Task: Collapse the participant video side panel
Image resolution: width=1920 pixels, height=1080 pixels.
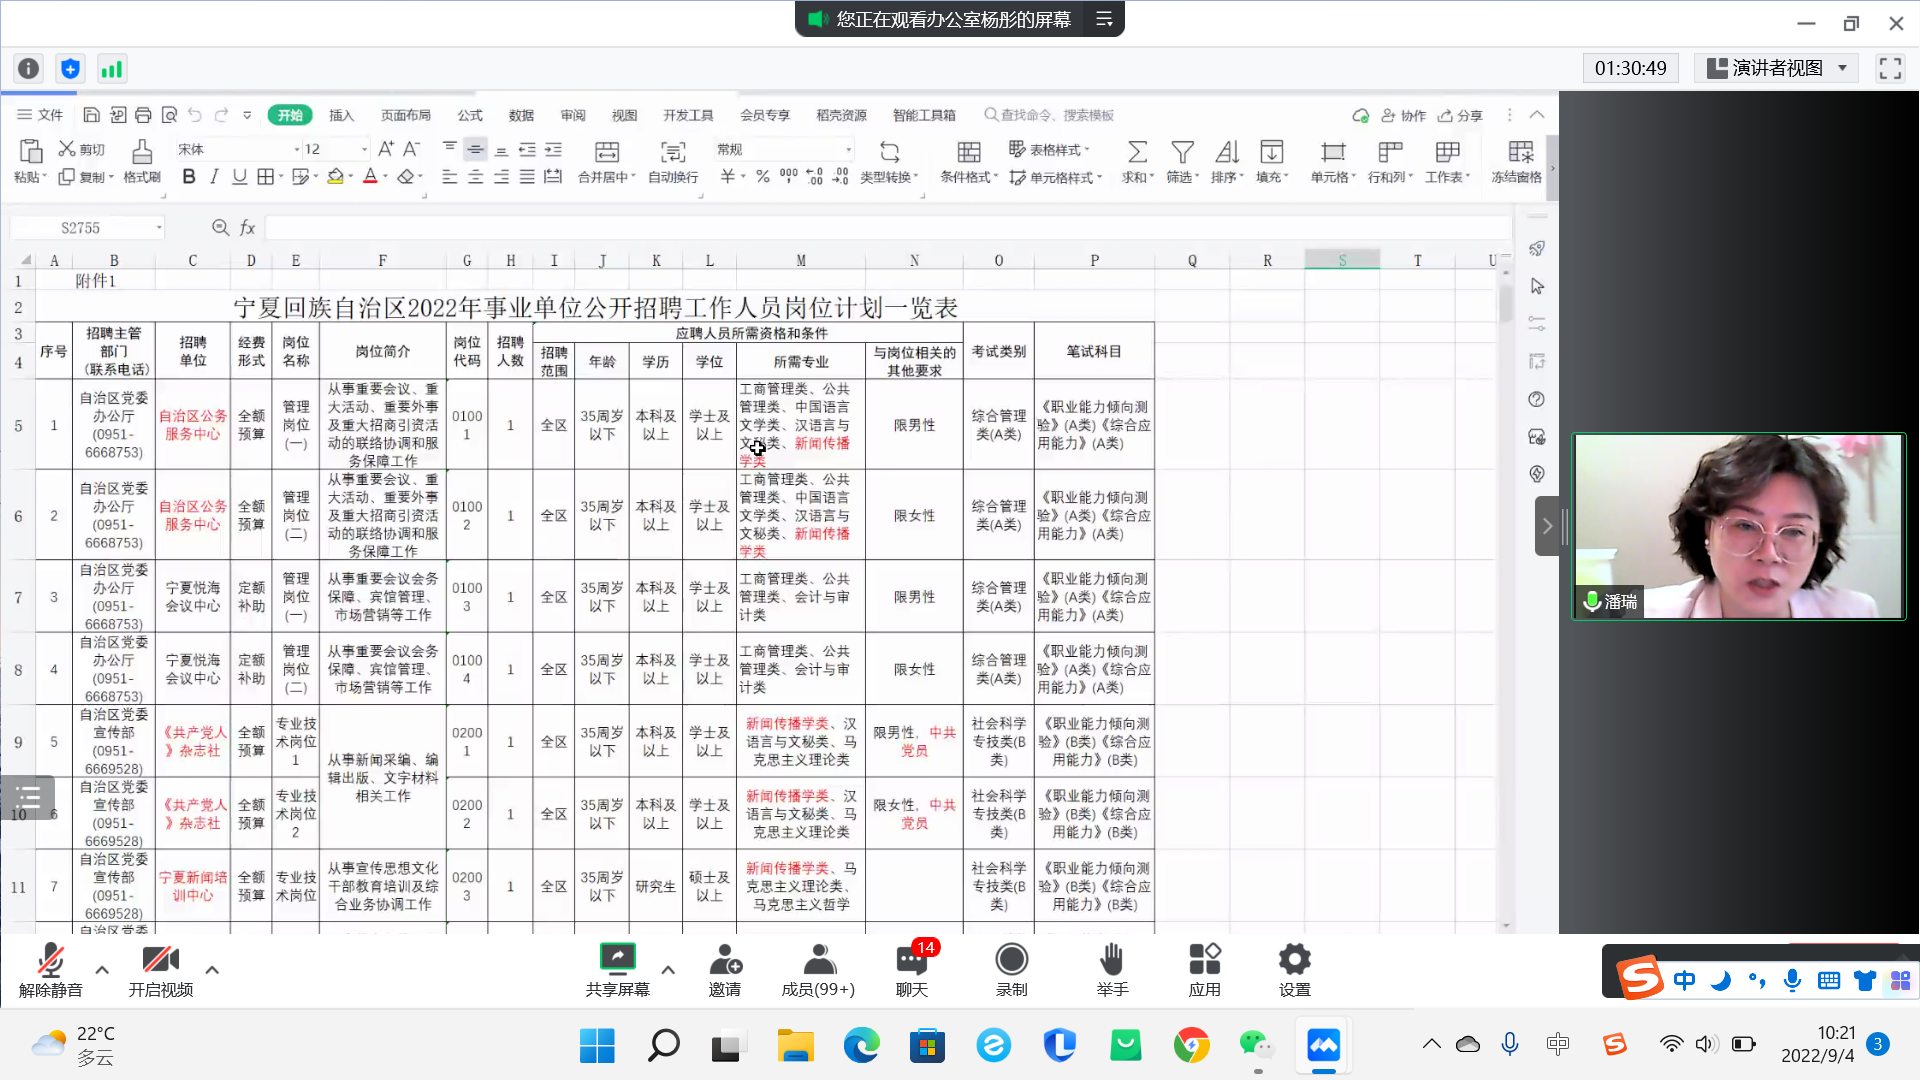Action: pos(1547,526)
